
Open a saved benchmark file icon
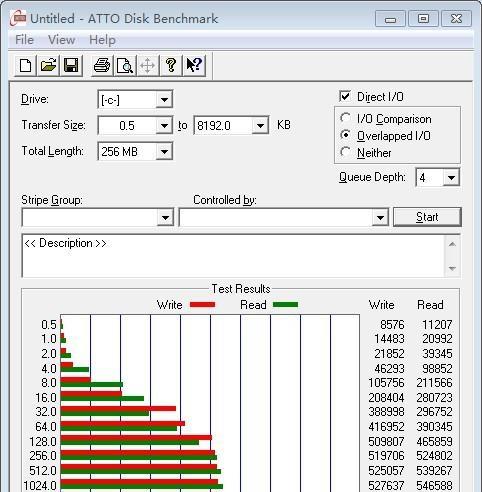tap(49, 65)
